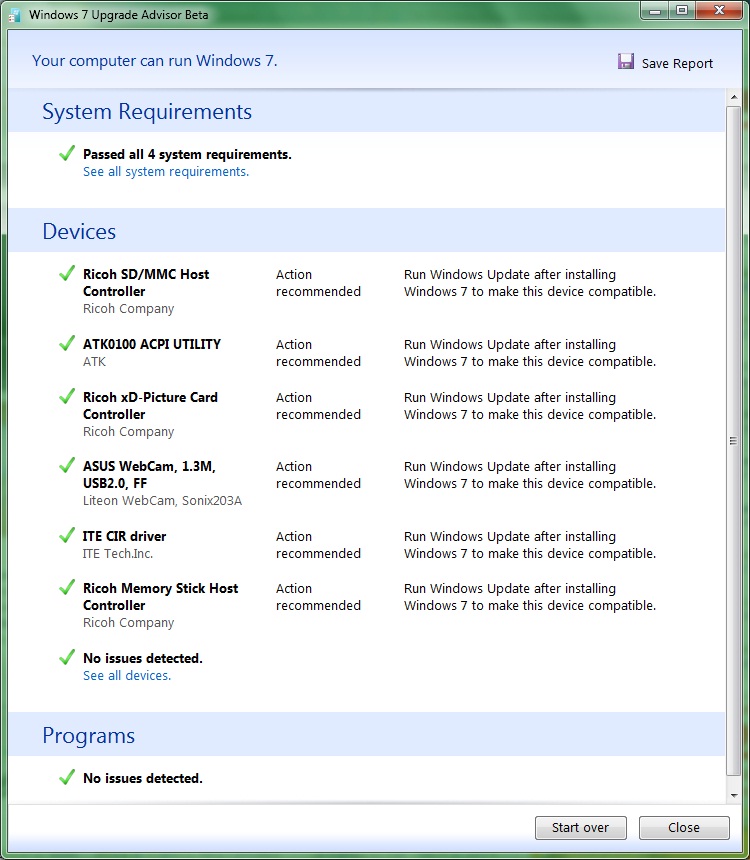Image resolution: width=750 pixels, height=860 pixels.
Task: Click the checkmark beside Devices No issues detected
Action: [67, 657]
